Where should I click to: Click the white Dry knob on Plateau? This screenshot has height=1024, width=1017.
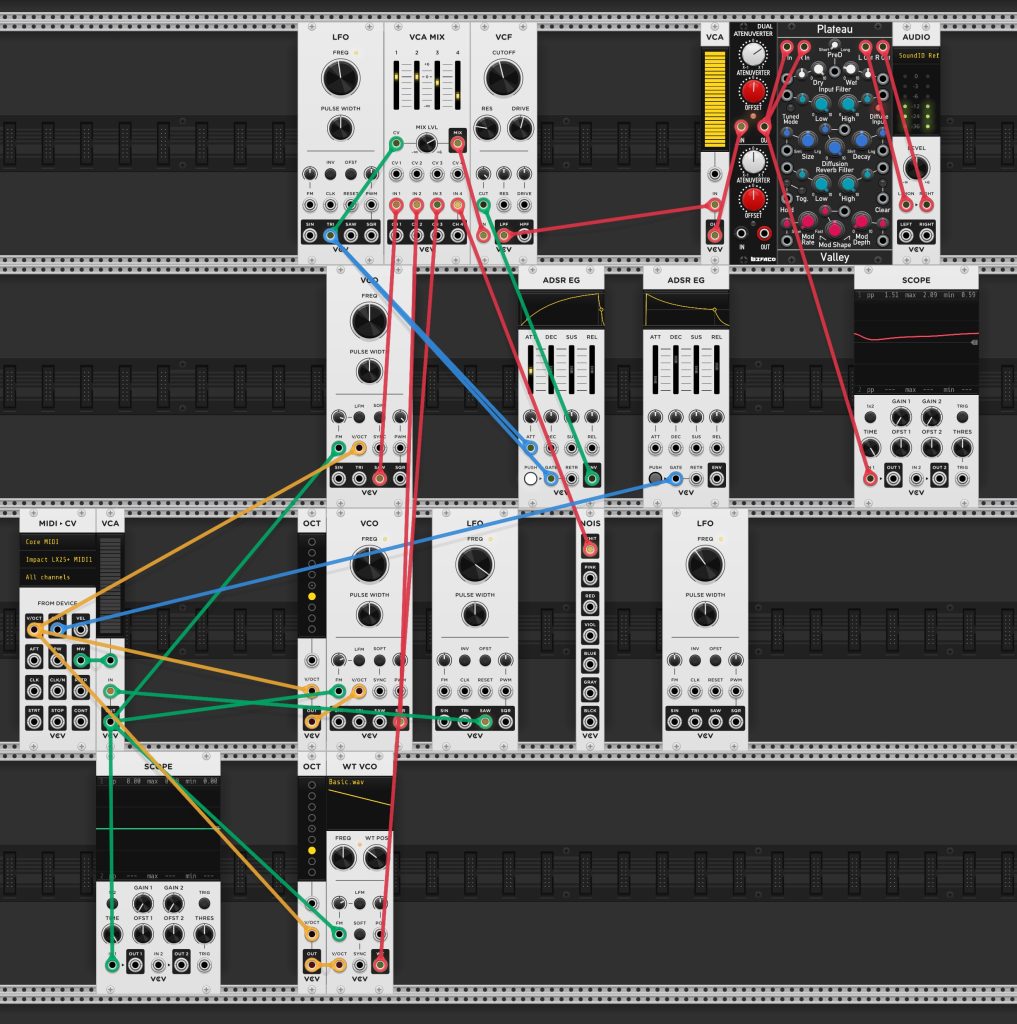click(x=818, y=69)
